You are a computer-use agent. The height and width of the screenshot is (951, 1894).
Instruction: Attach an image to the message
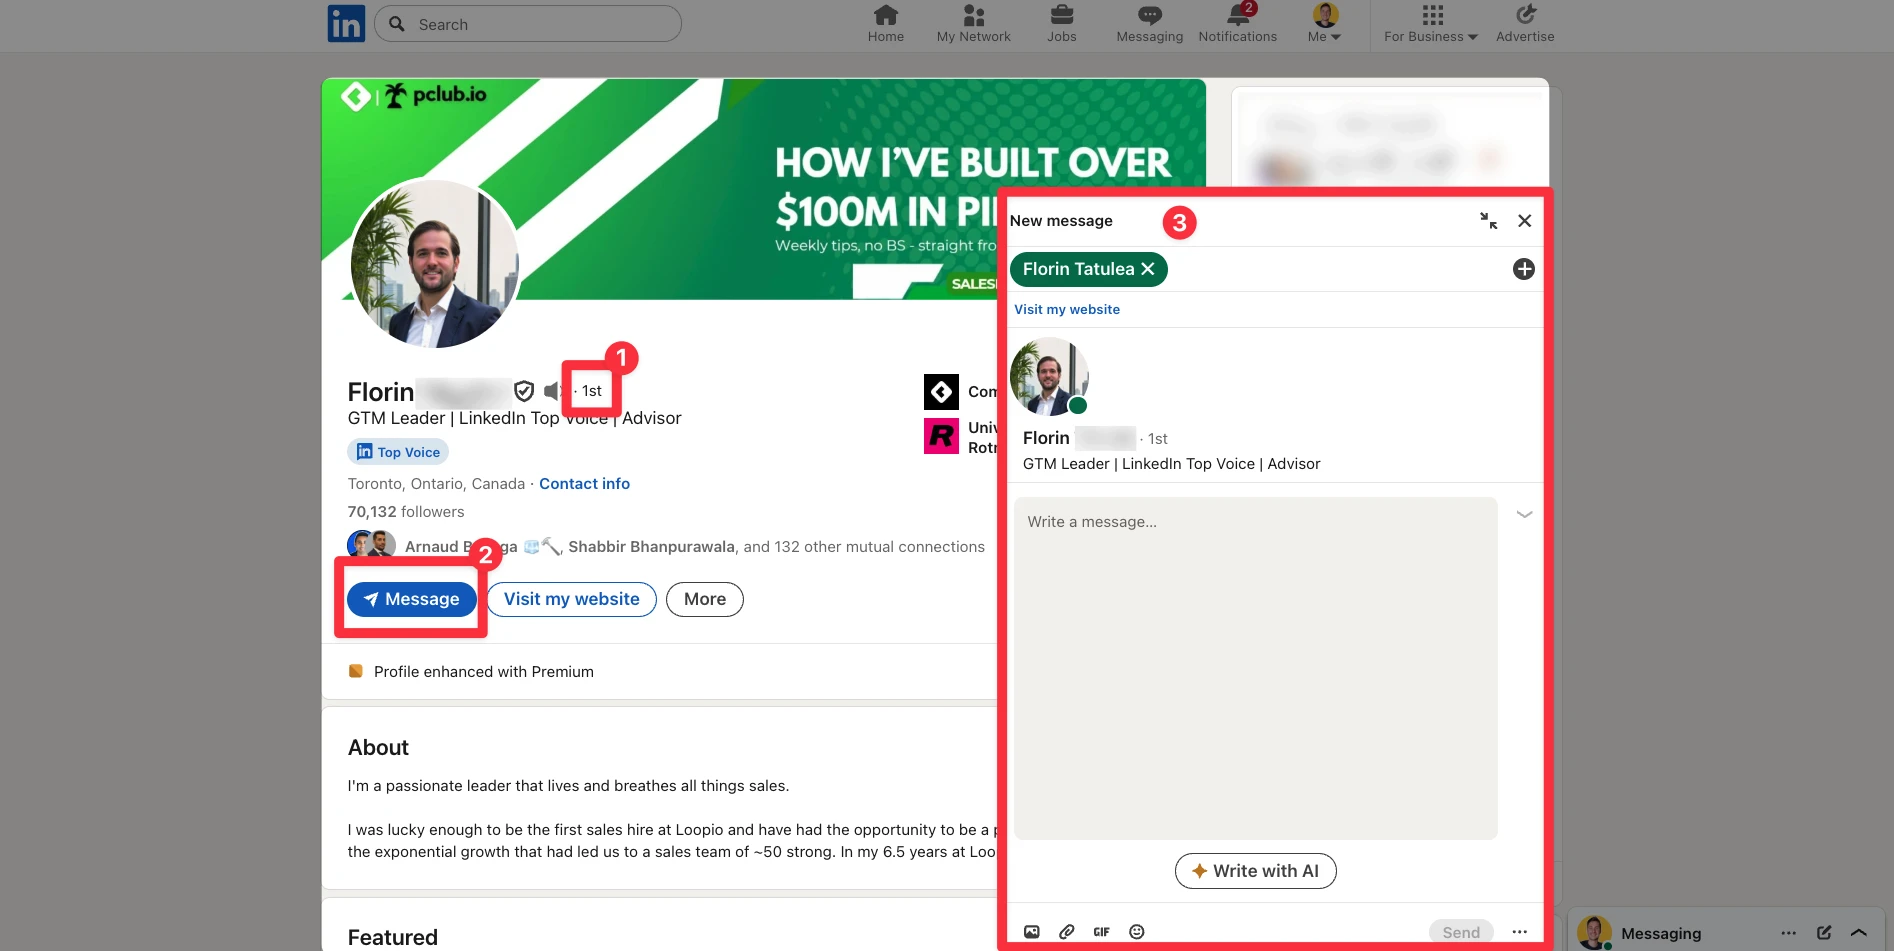point(1031,932)
